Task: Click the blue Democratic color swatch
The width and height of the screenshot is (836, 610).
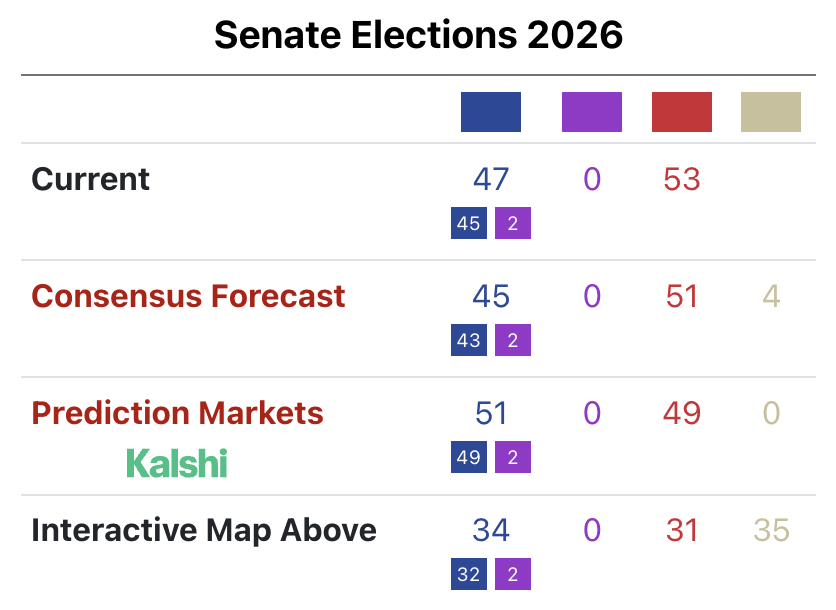Action: 490,112
